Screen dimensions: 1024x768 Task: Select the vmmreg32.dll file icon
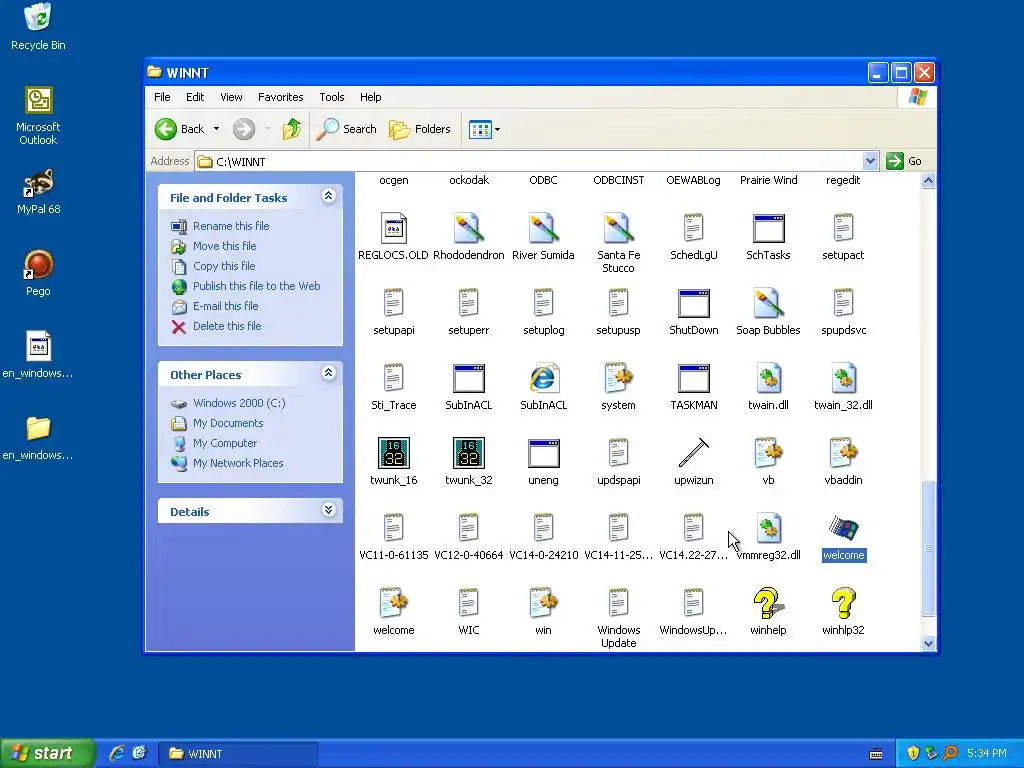pyautogui.click(x=768, y=528)
